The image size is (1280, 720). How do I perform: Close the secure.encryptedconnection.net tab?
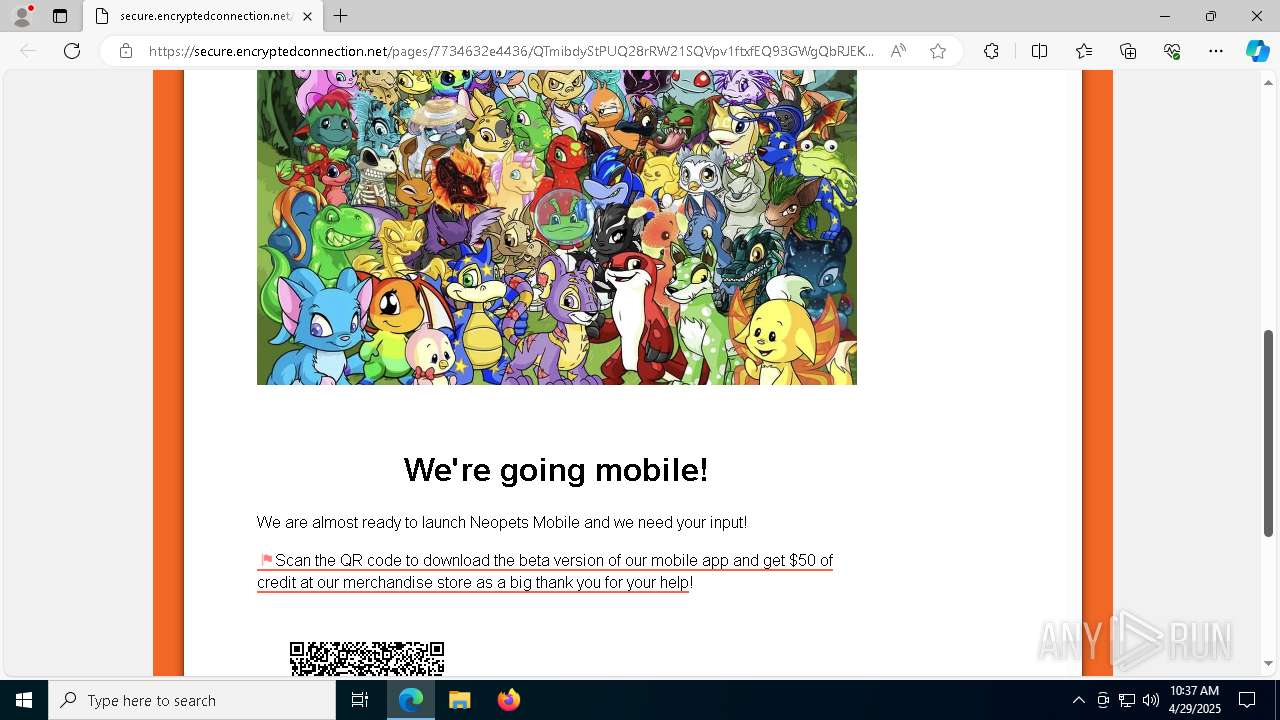click(x=307, y=16)
